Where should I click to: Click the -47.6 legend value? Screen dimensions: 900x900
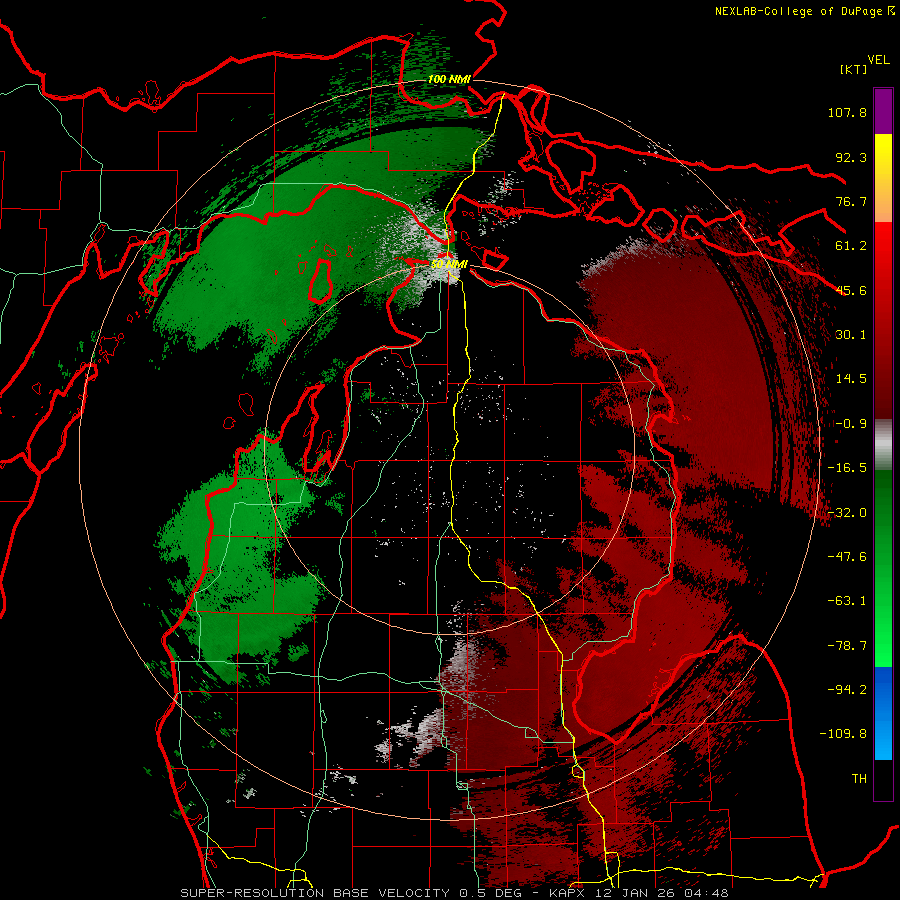click(847, 557)
